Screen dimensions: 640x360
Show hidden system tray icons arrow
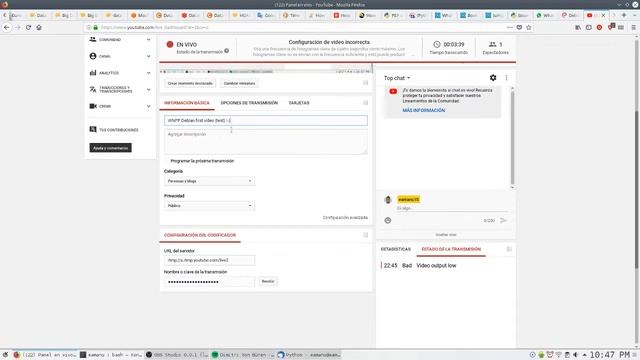pyautogui.click(x=584, y=355)
